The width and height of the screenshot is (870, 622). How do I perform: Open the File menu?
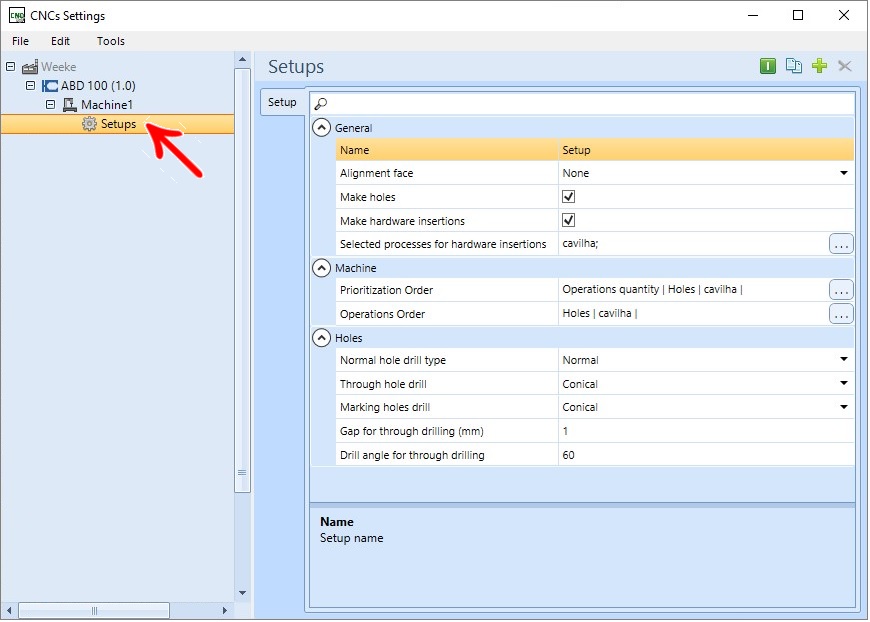click(21, 41)
